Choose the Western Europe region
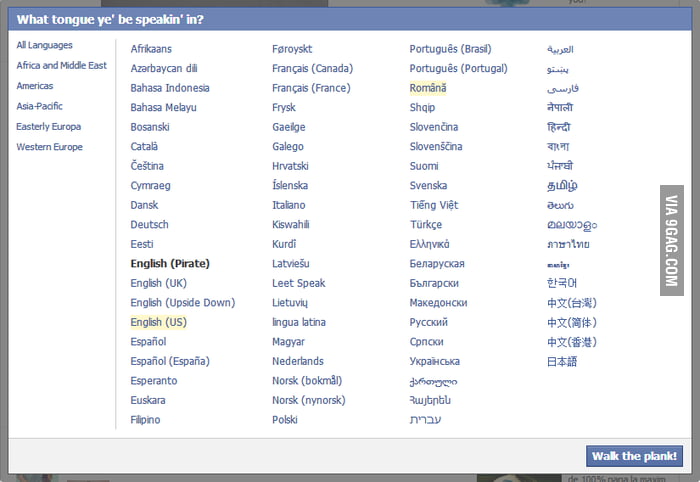Image resolution: width=700 pixels, height=482 pixels. click(49, 147)
